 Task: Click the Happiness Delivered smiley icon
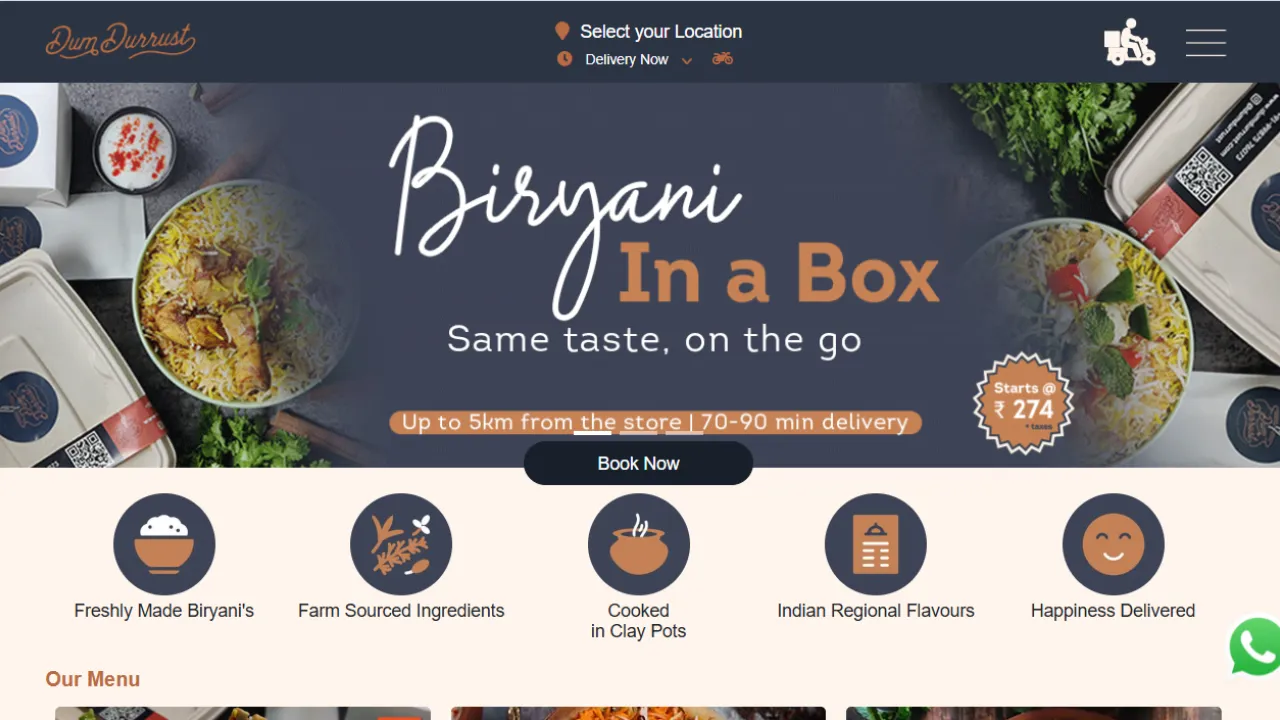click(x=1113, y=544)
